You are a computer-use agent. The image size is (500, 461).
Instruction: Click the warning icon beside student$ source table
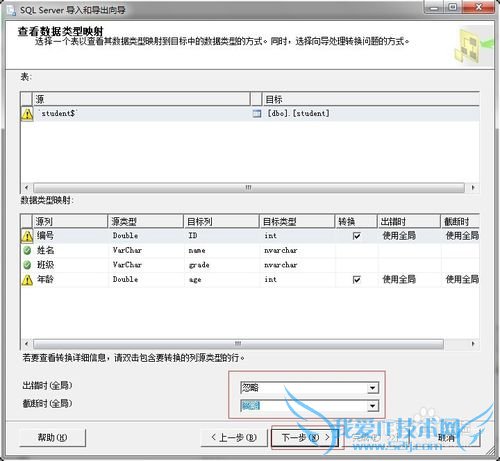click(27, 114)
